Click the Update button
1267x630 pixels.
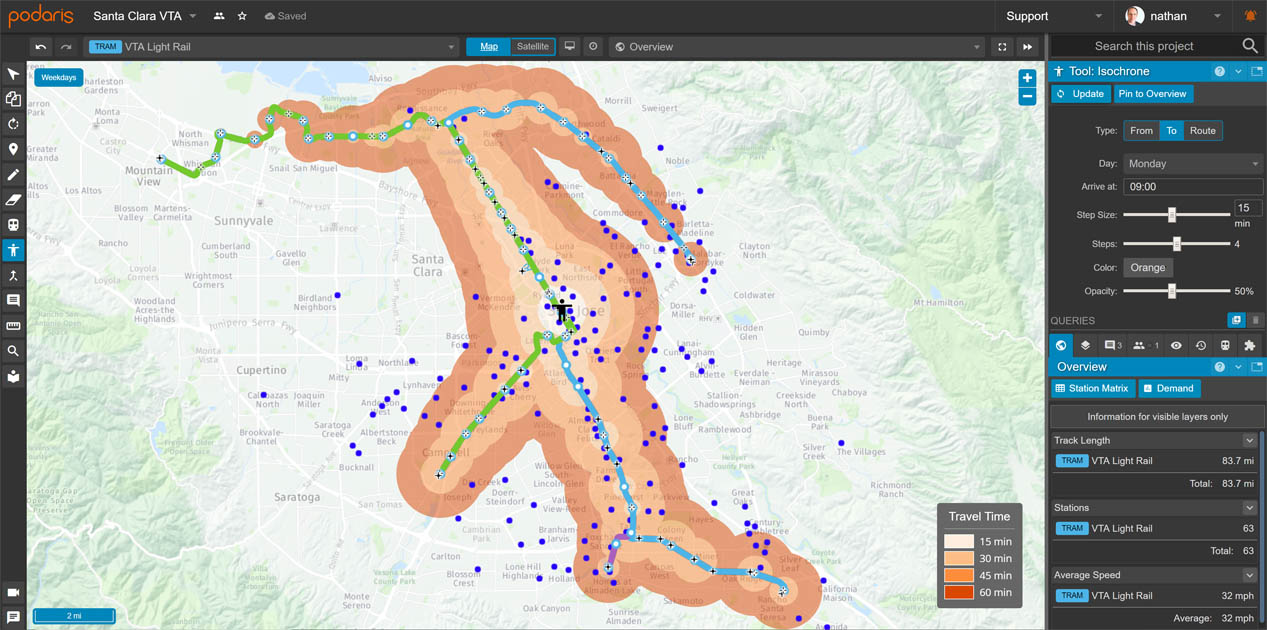(1081, 94)
